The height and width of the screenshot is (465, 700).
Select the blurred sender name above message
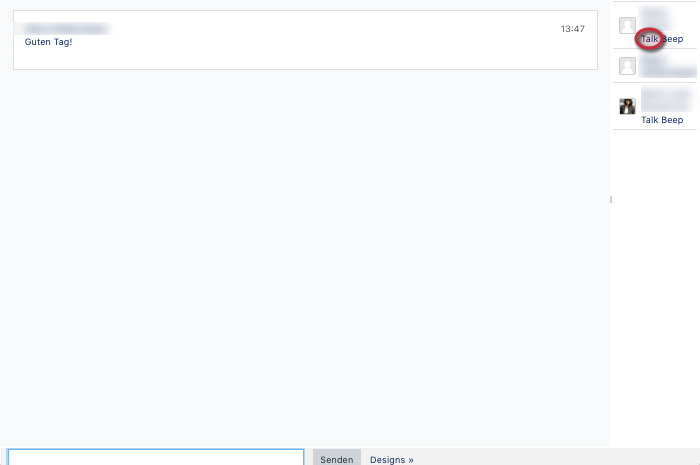pyautogui.click(x=66, y=28)
